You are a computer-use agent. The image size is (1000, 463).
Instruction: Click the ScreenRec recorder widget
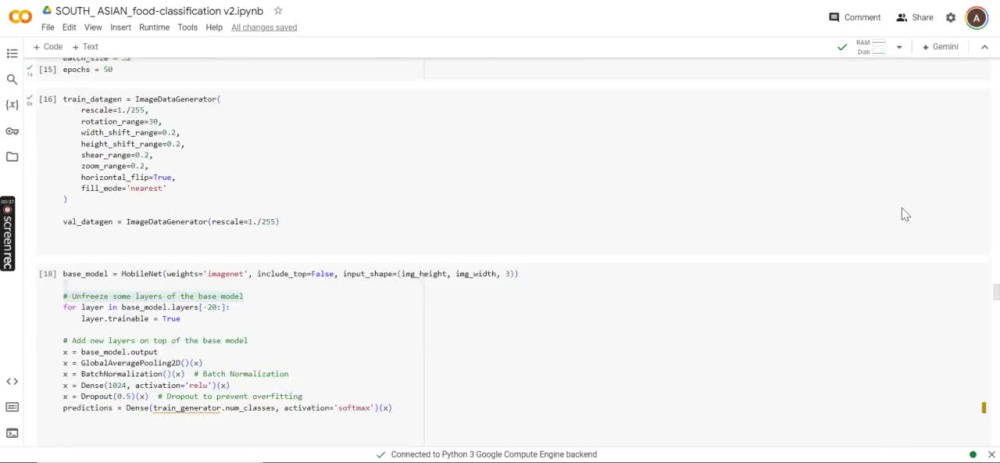click(x=7, y=233)
